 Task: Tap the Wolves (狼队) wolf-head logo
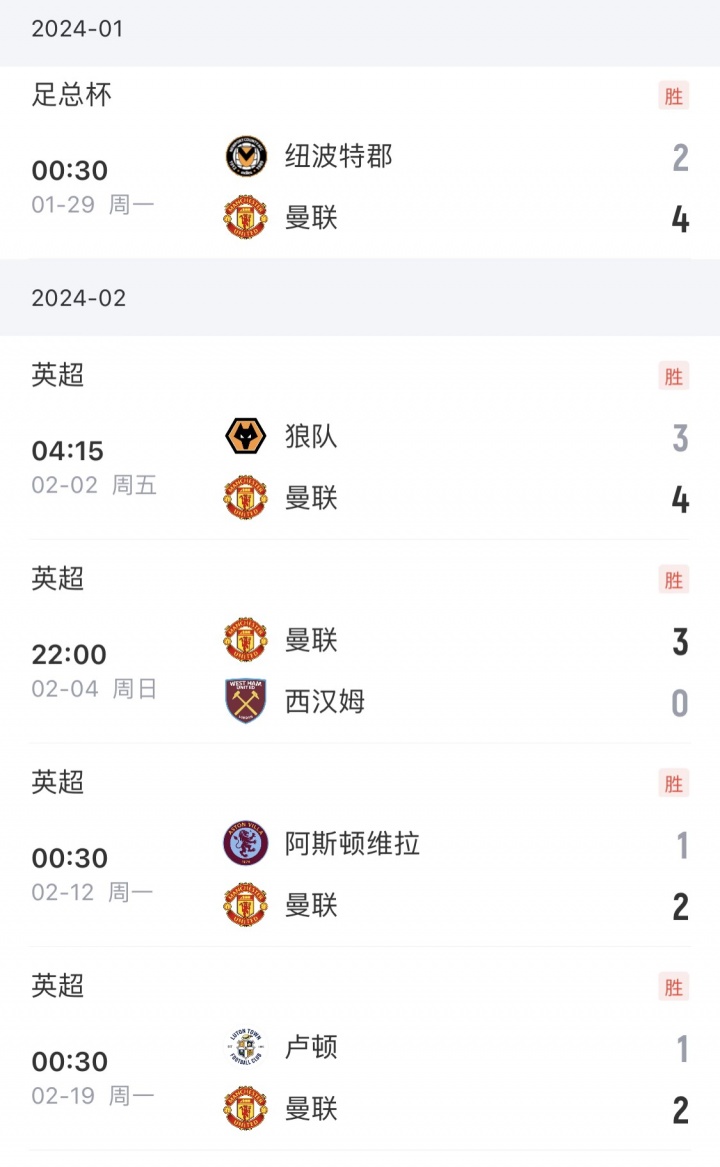pyautogui.click(x=245, y=437)
